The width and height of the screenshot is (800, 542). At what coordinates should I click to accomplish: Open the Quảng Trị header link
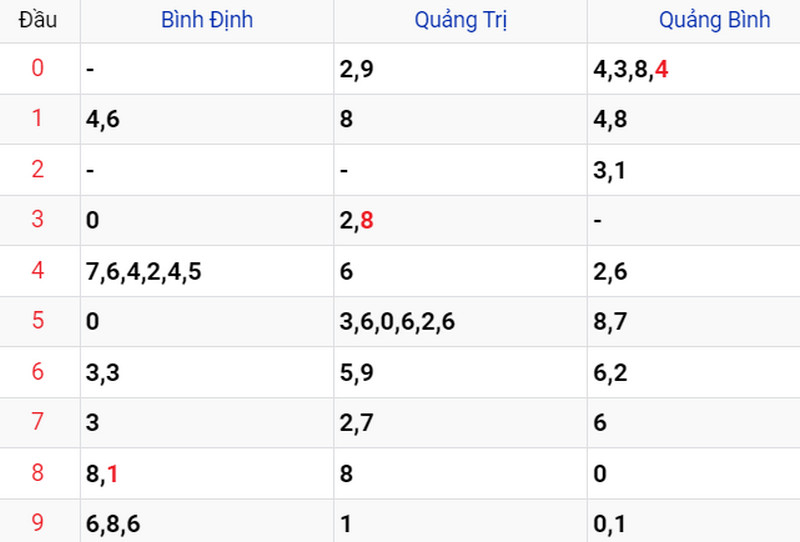point(461,21)
